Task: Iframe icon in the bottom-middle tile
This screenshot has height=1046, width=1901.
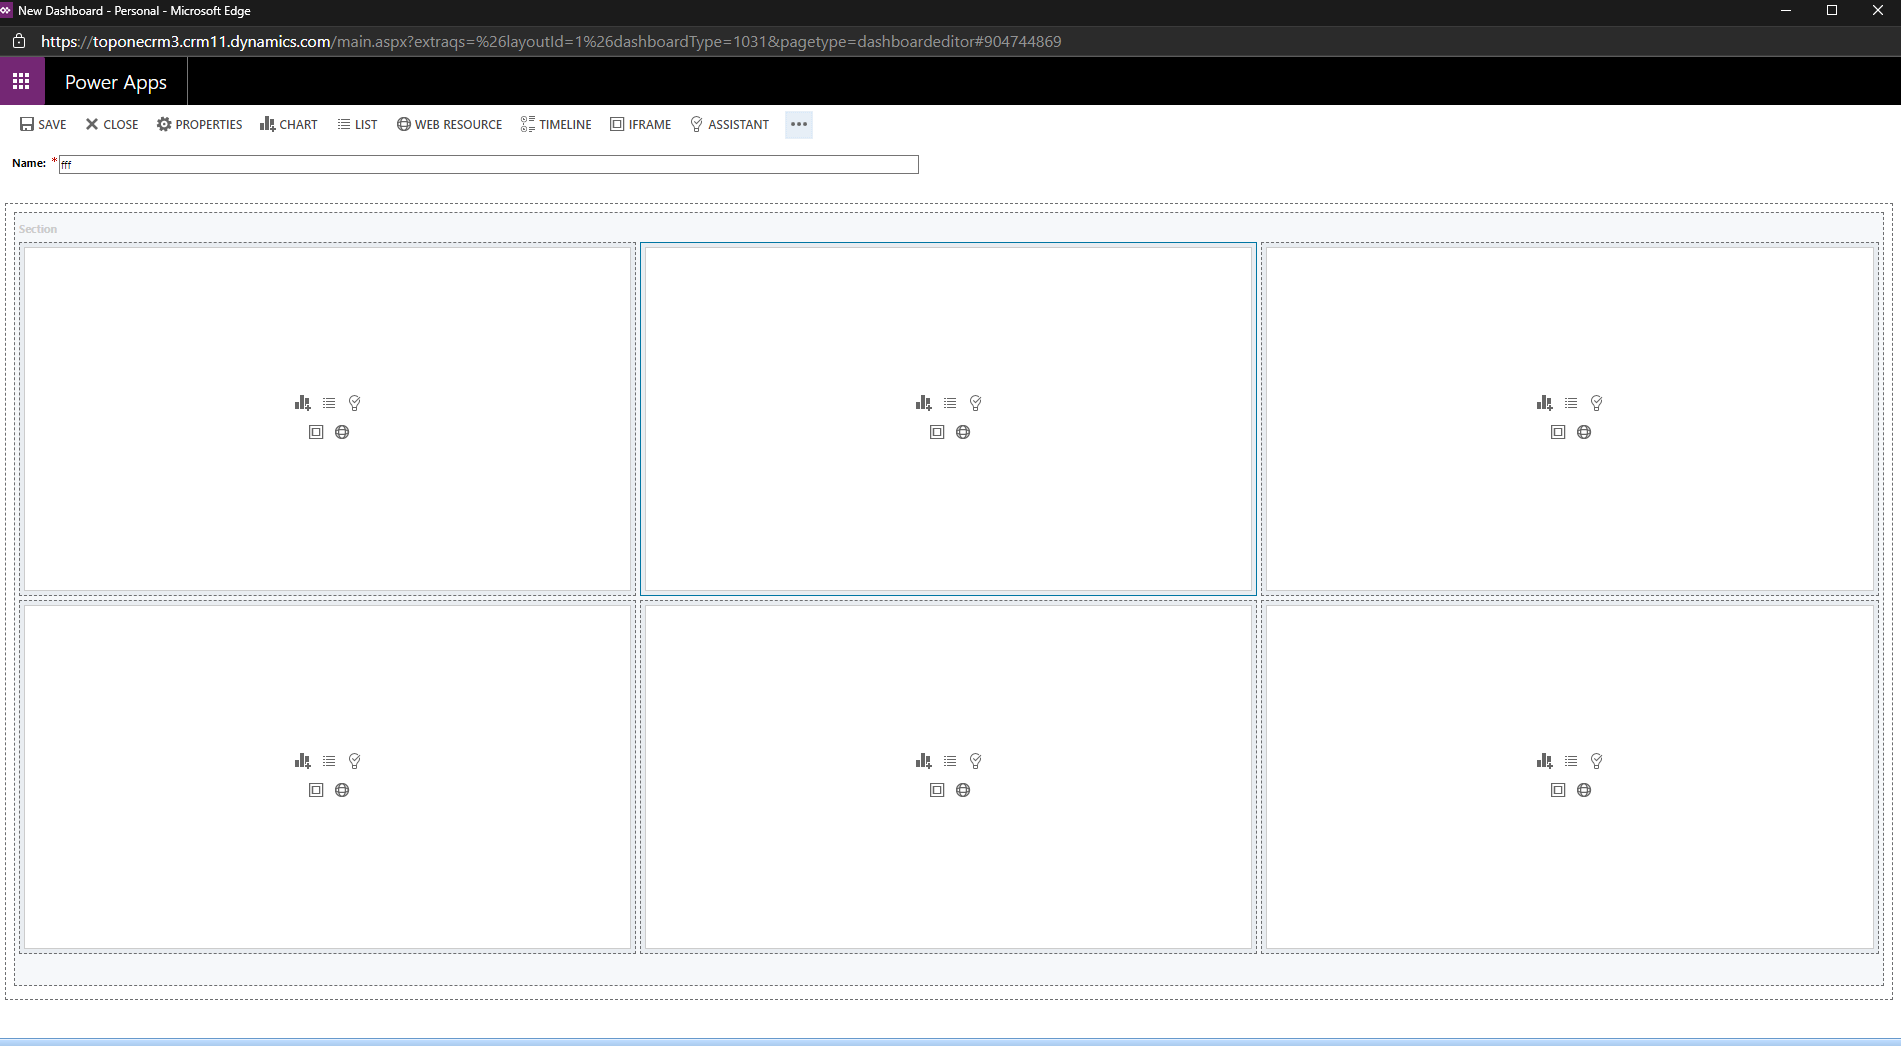Action: [937, 790]
